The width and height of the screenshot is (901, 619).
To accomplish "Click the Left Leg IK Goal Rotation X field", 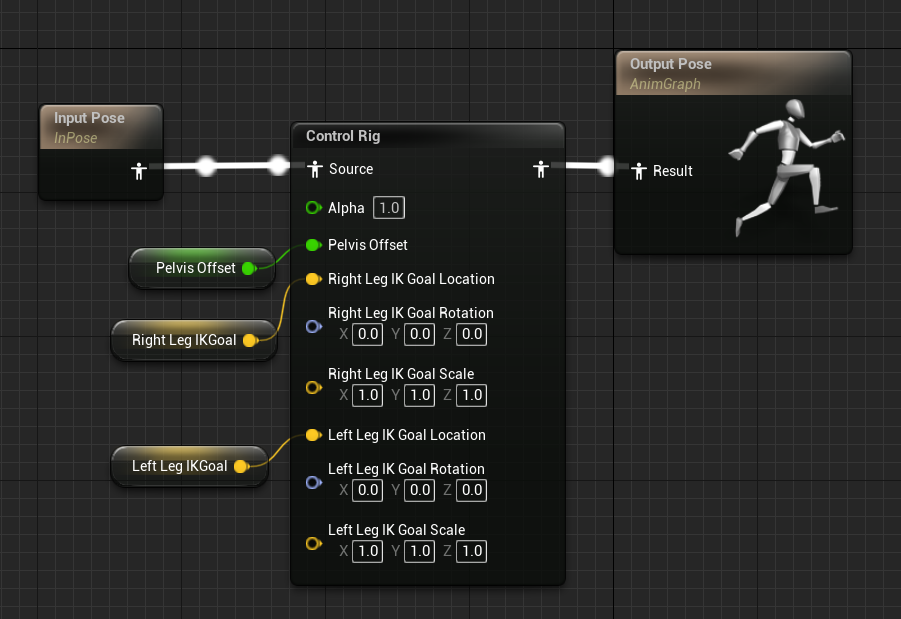I will tap(368, 490).
